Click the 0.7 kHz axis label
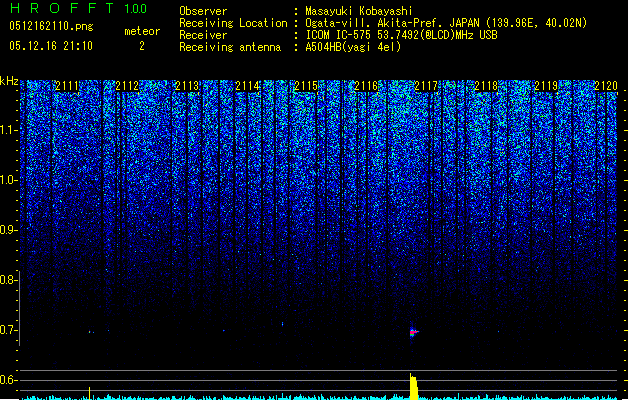The image size is (629, 400). [x=8, y=330]
